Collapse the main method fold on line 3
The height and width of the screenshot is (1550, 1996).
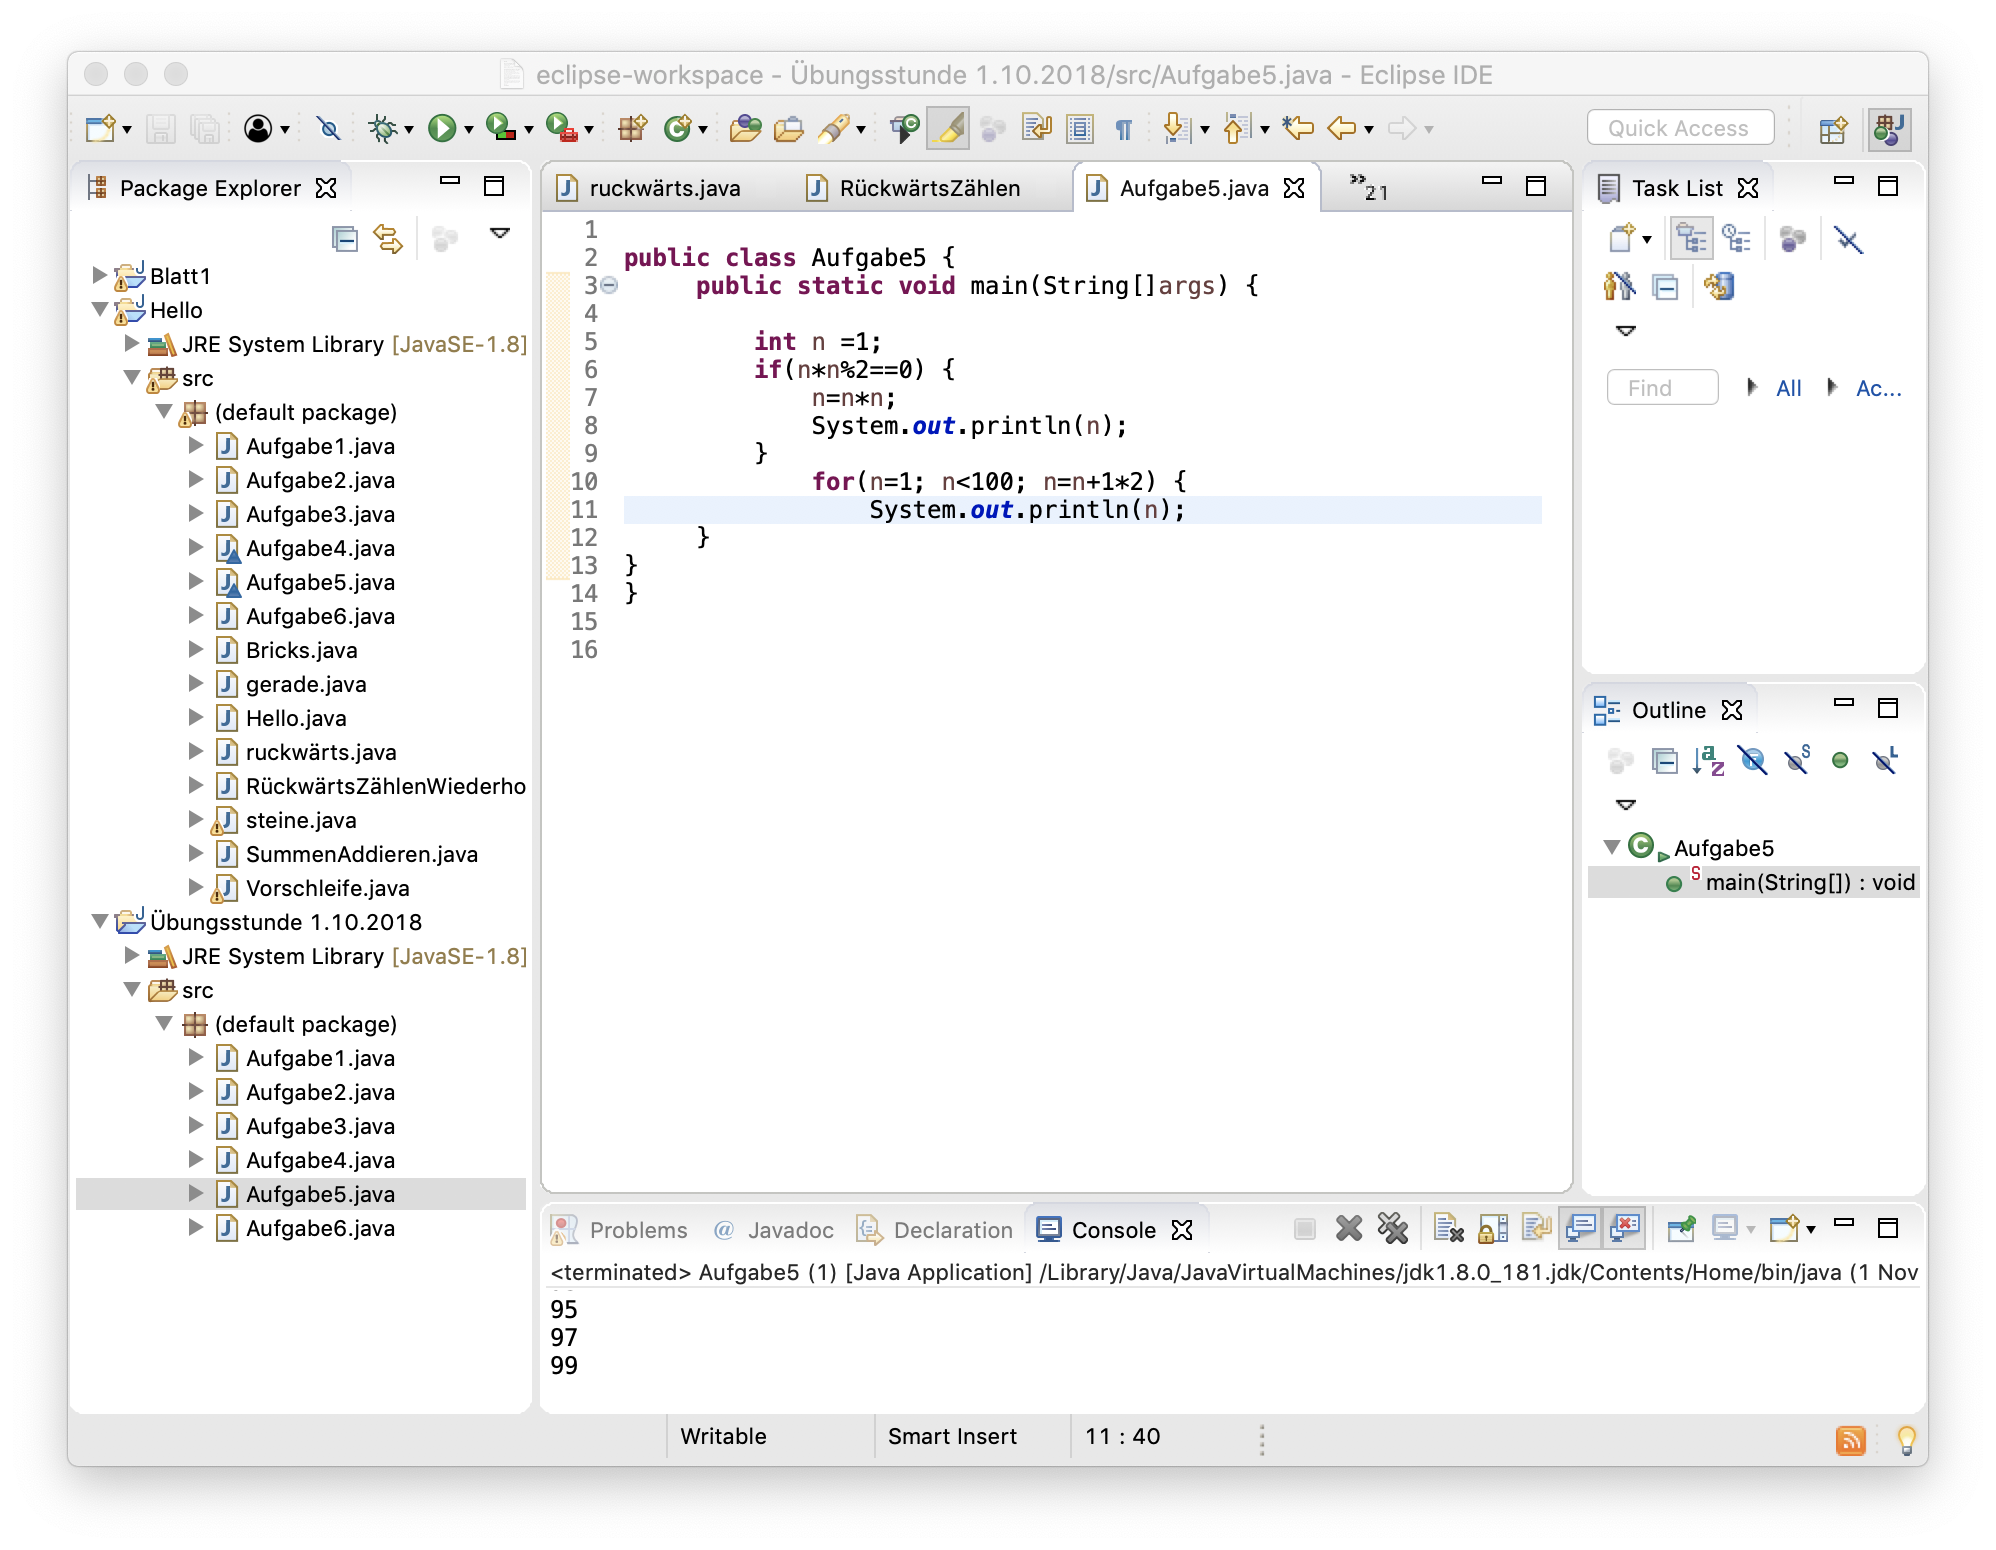611,285
